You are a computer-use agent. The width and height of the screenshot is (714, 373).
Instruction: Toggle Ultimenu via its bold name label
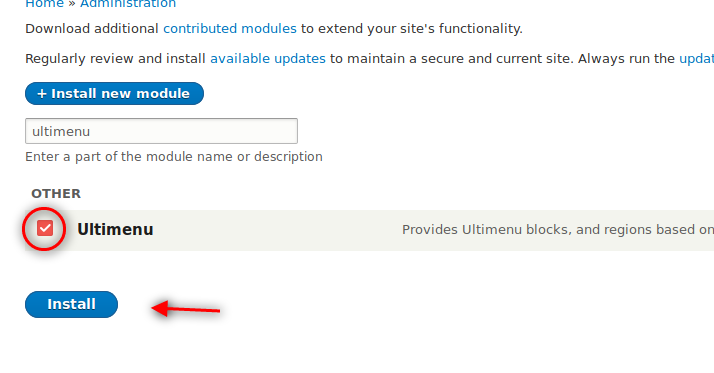click(115, 230)
